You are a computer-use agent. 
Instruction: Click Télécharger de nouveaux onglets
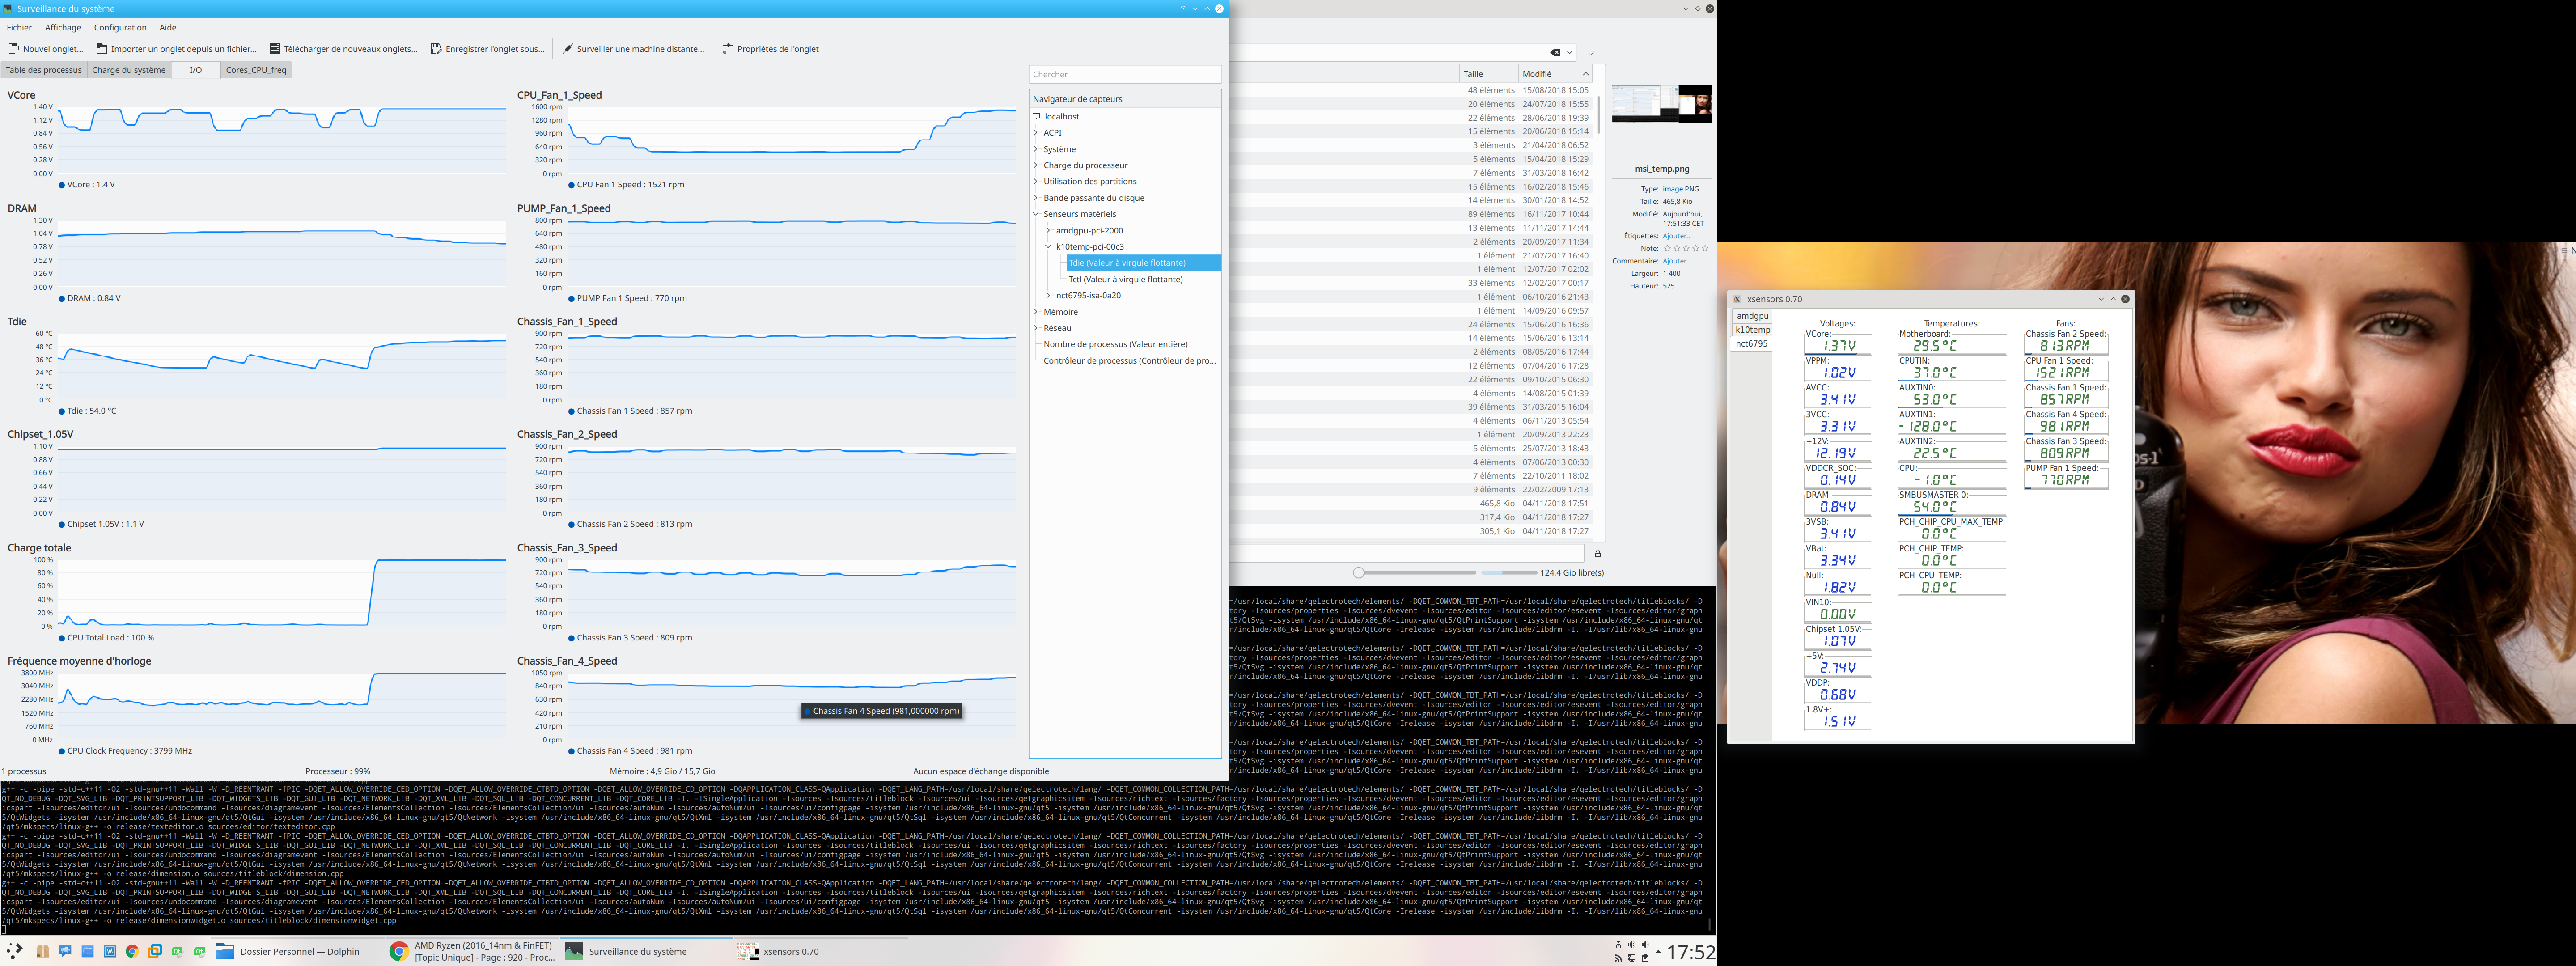[x=343, y=49]
